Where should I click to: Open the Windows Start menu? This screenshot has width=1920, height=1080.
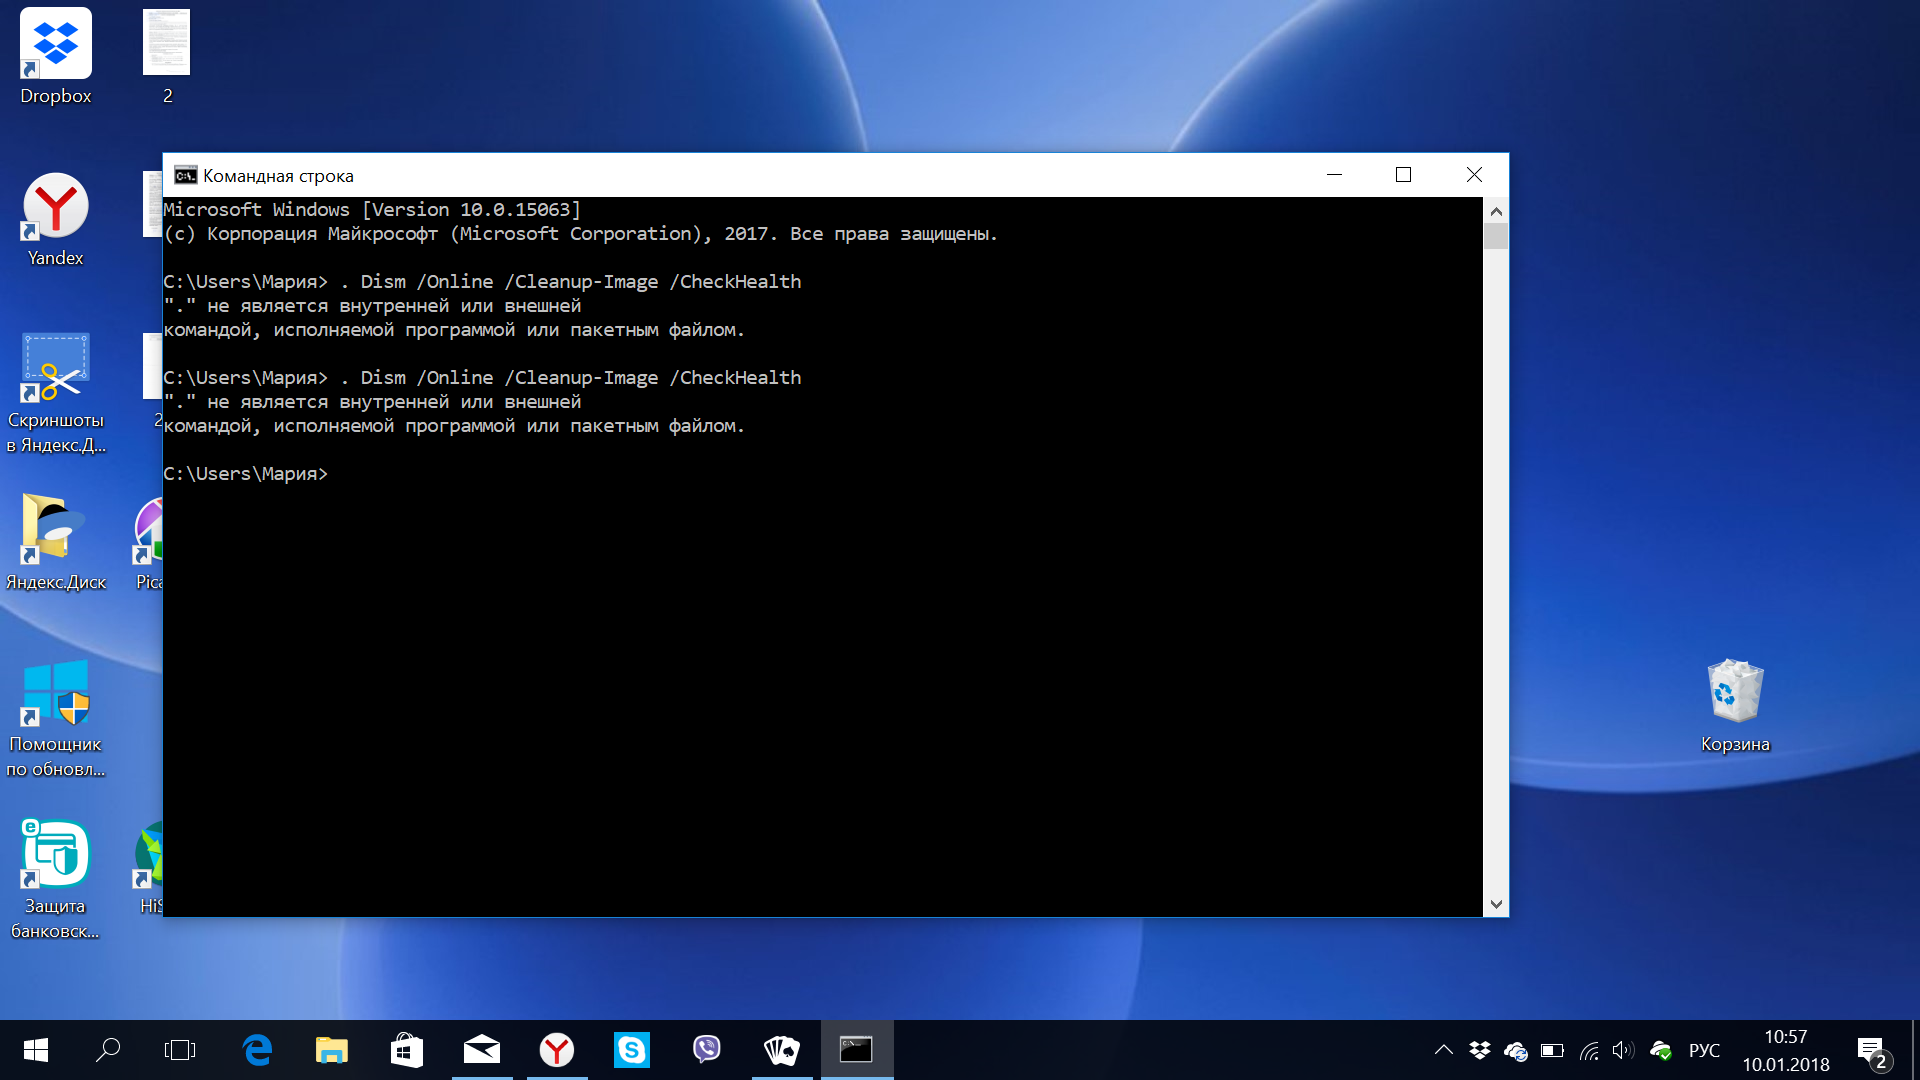click(35, 1050)
